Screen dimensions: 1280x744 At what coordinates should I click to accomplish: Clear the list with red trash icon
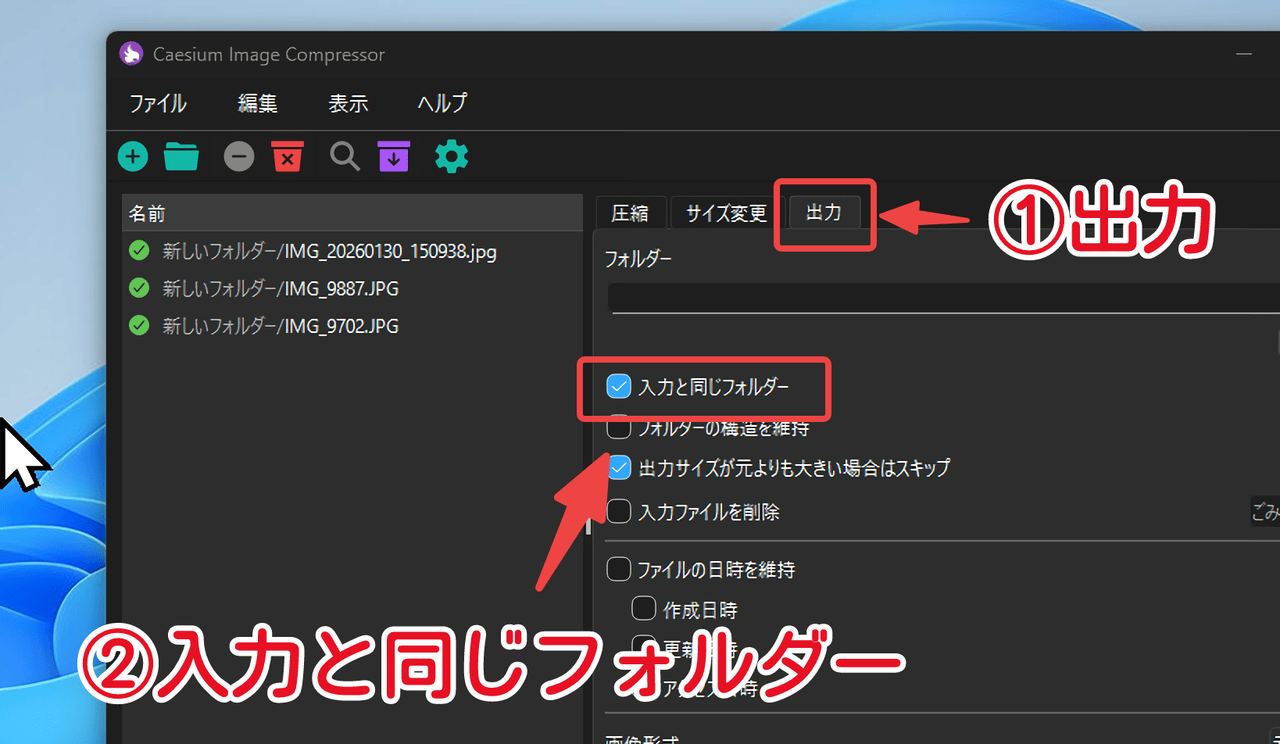(x=288, y=157)
